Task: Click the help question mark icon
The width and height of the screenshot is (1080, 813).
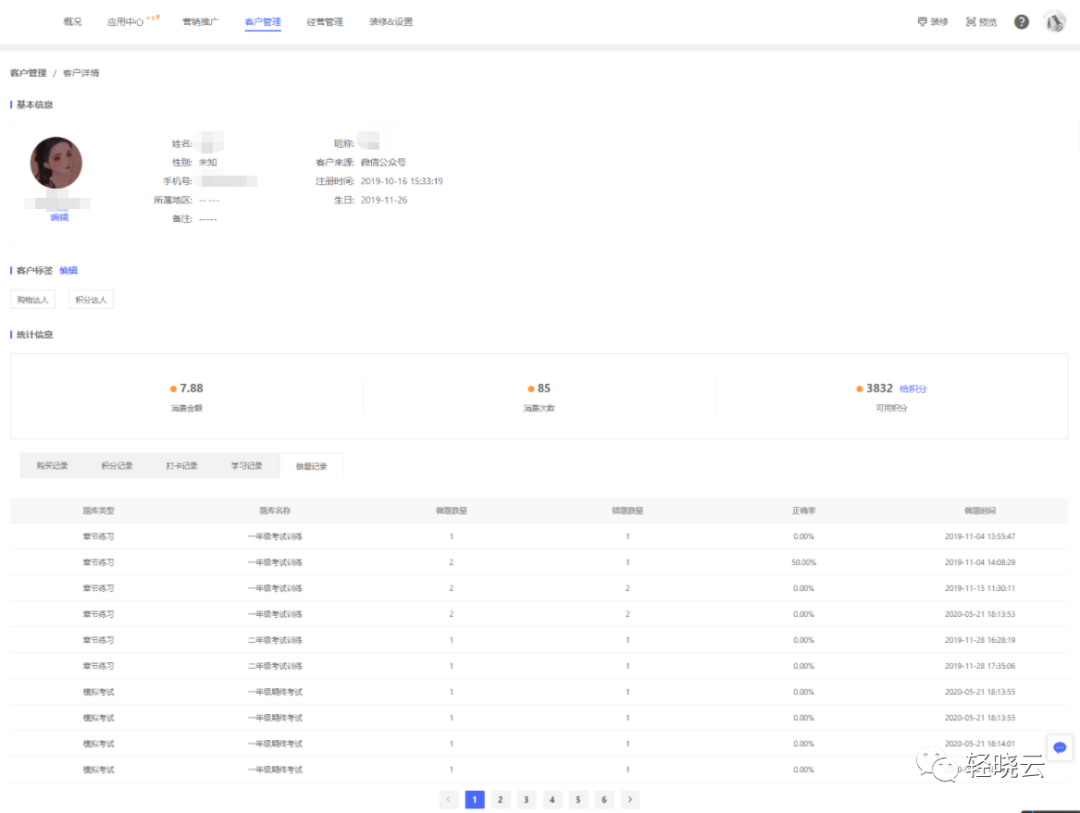Action: point(1021,22)
